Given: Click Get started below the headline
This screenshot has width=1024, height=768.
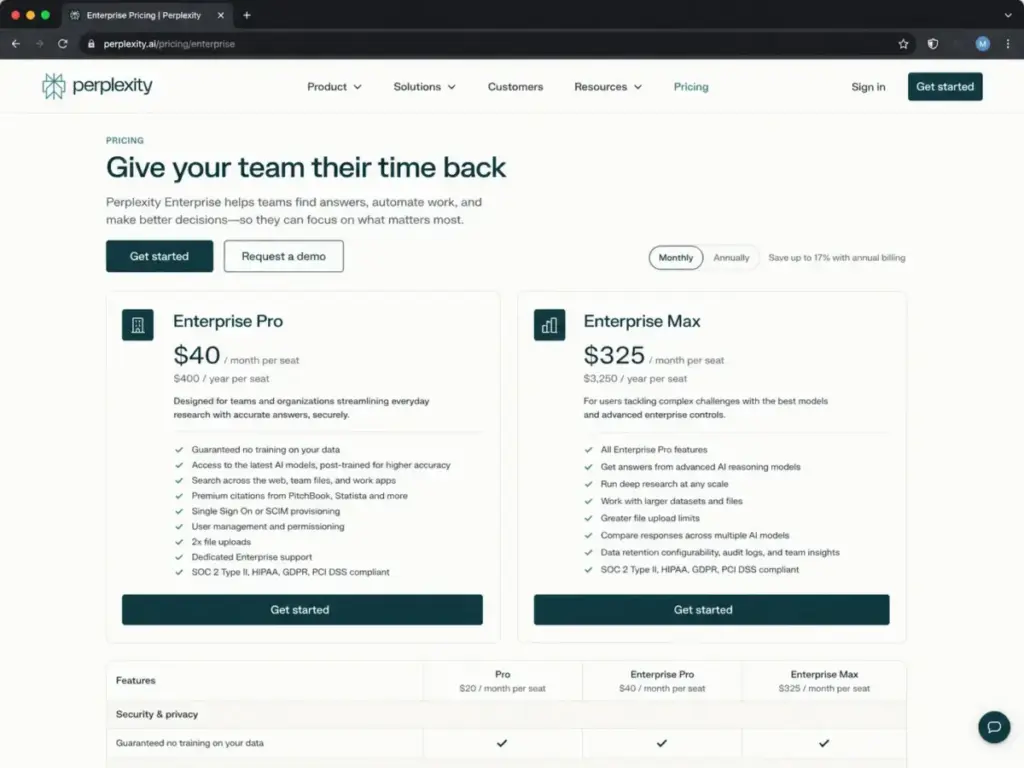Looking at the screenshot, I should pyautogui.click(x=159, y=256).
